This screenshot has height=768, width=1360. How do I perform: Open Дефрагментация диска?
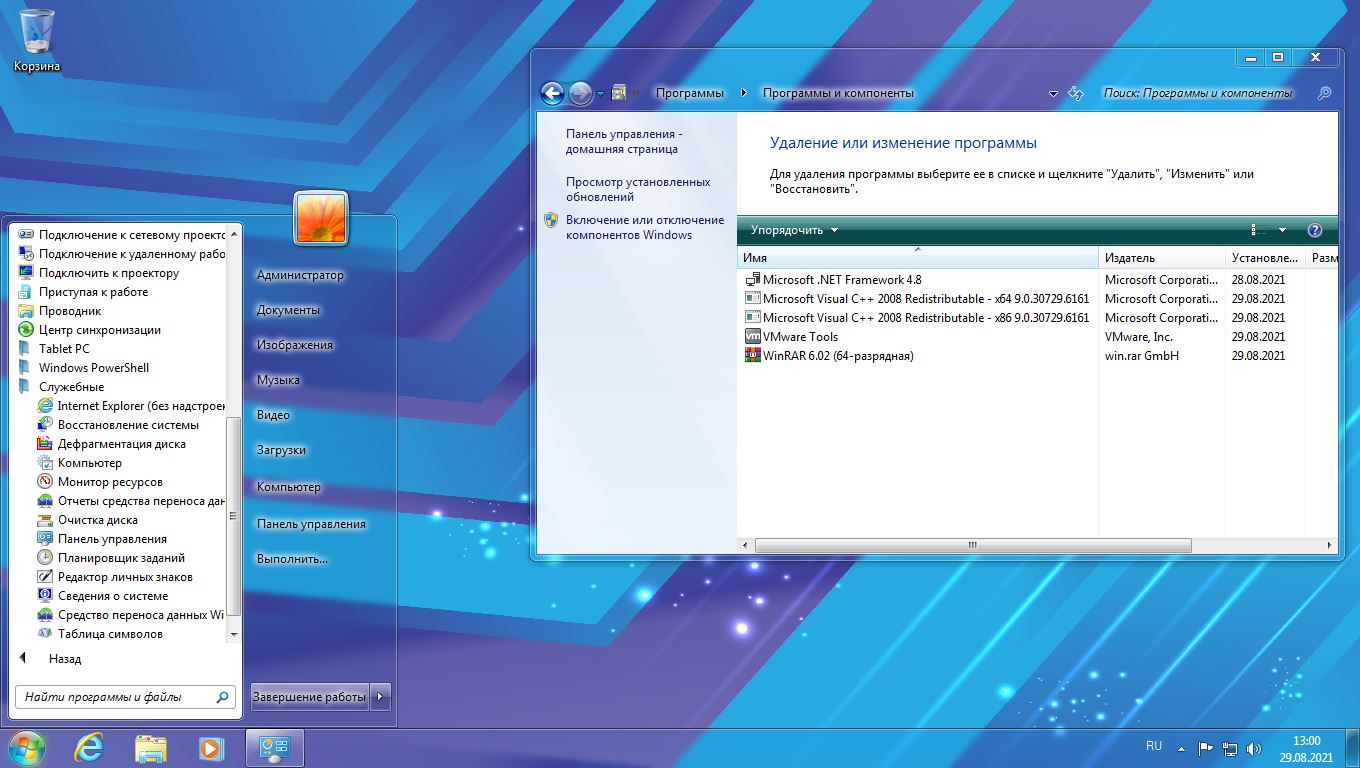[112, 444]
